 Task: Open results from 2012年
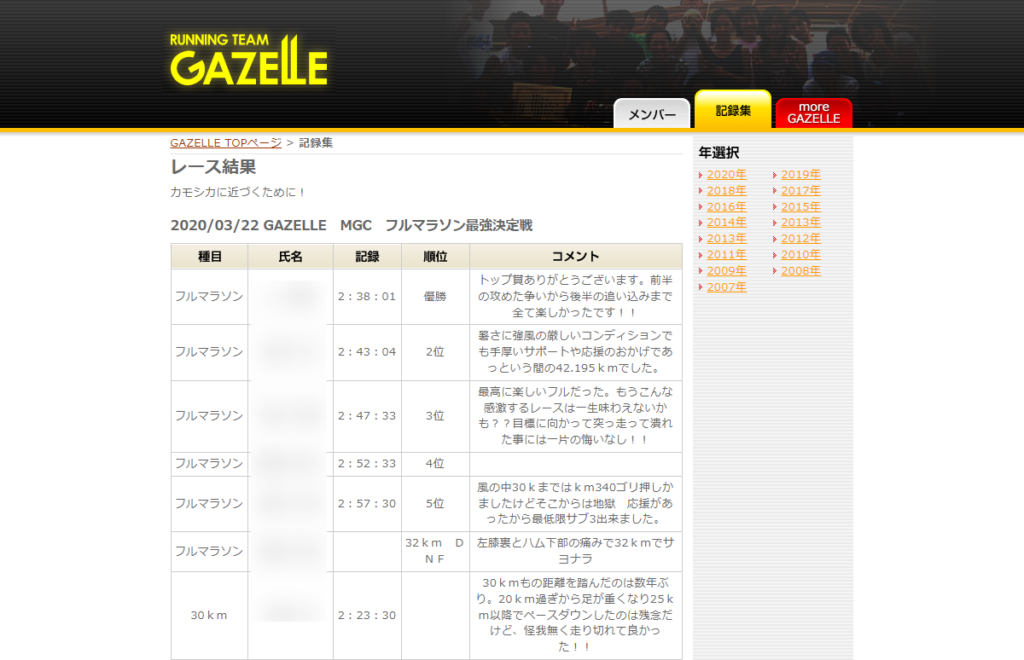pos(800,238)
